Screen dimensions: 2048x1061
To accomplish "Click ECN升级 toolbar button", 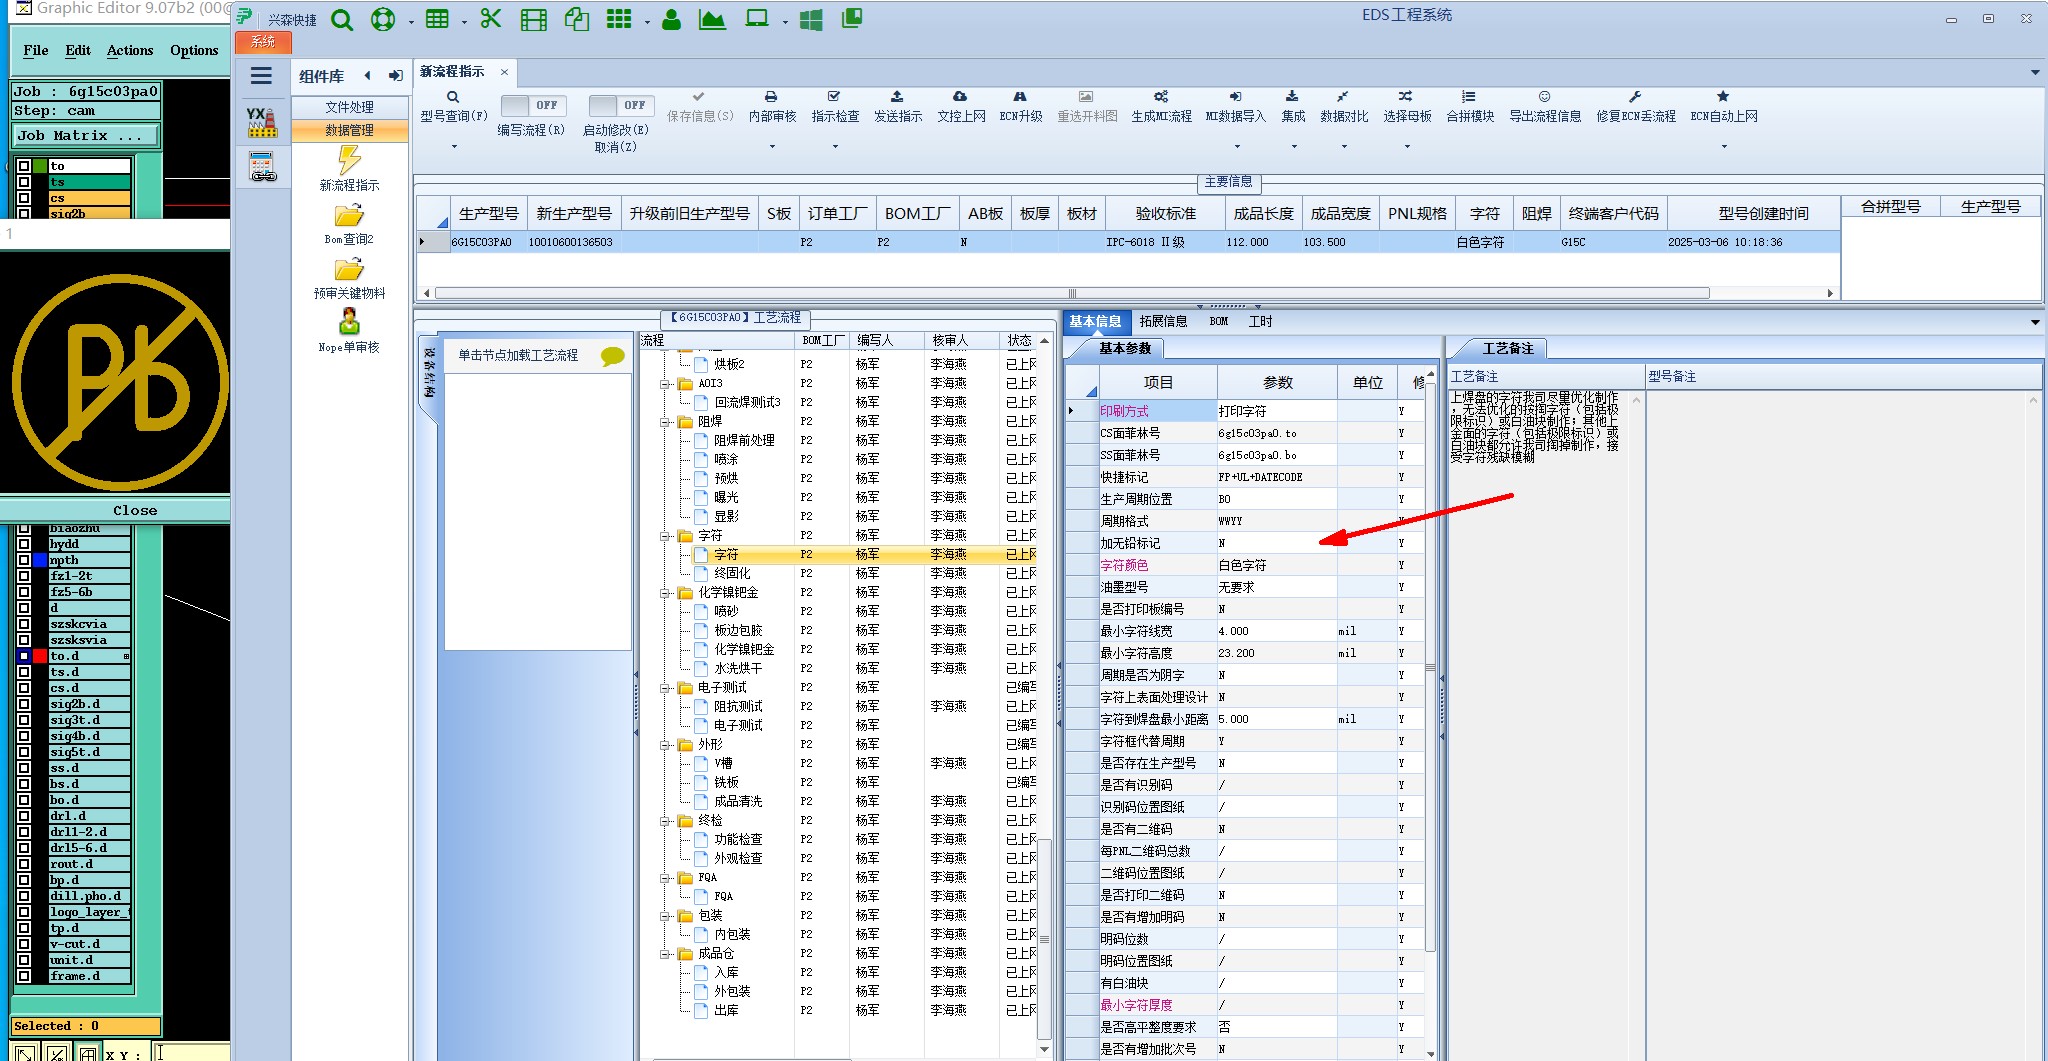I will (1021, 107).
